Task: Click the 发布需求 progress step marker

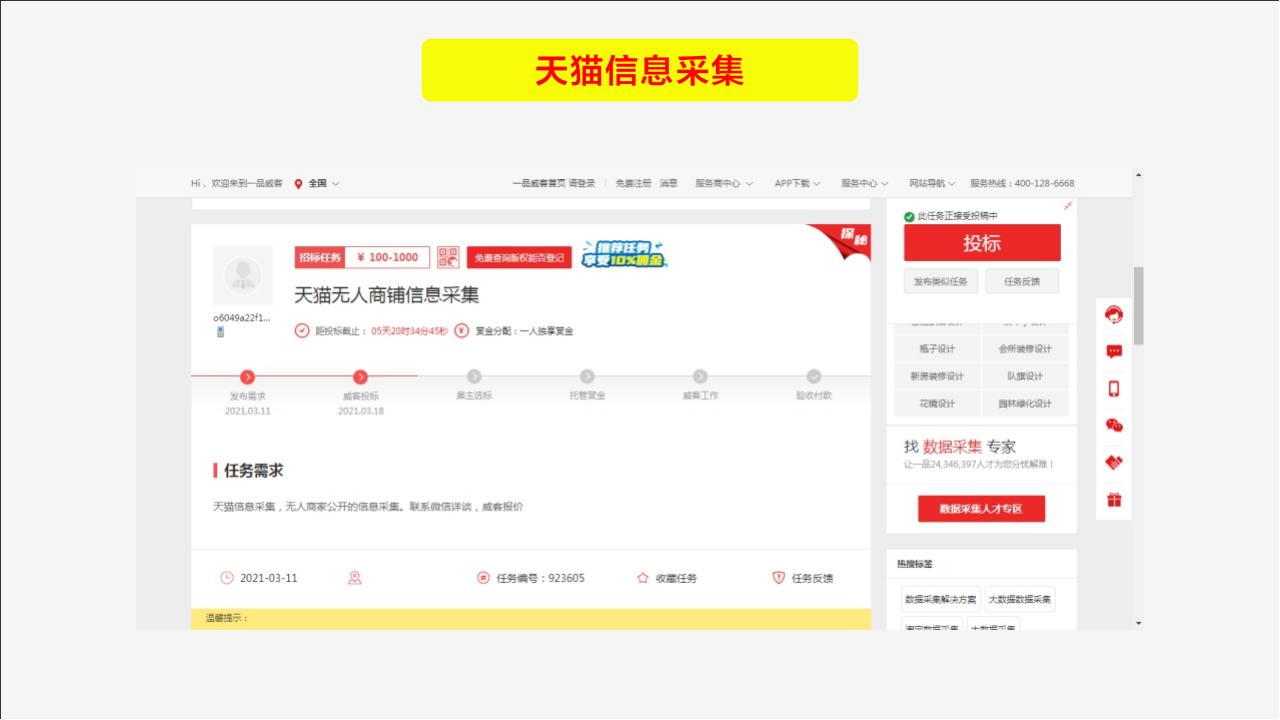Action: [x=248, y=376]
